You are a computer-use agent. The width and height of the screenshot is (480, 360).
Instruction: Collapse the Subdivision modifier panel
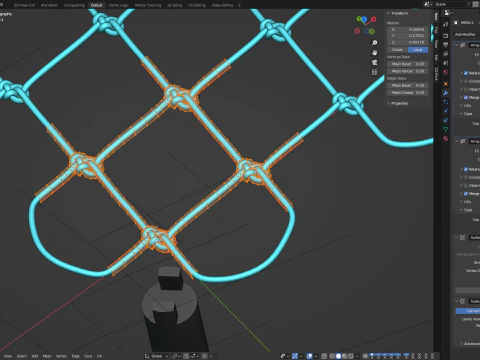point(457,301)
